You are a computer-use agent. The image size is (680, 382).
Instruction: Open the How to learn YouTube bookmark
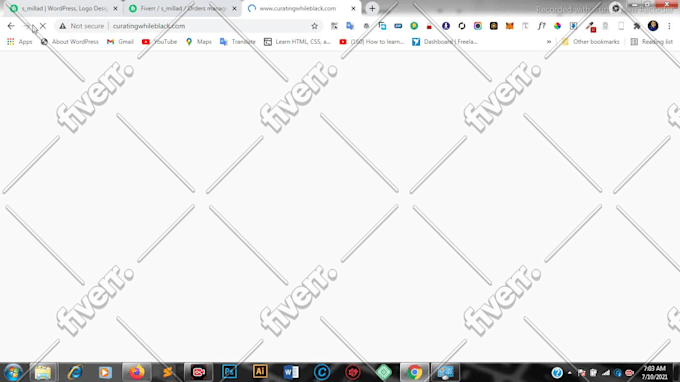coord(372,42)
